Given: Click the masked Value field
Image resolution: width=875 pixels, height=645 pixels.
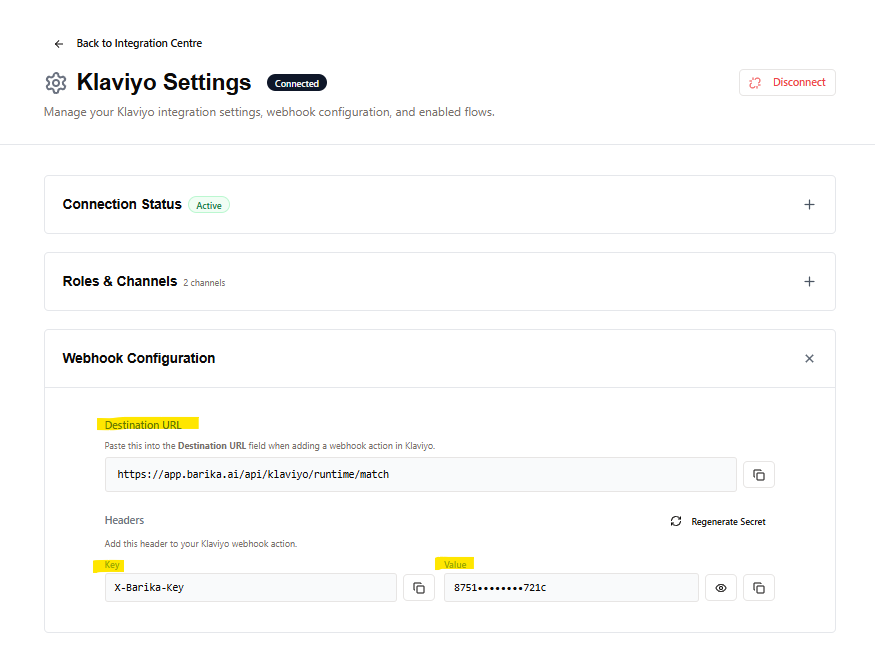Looking at the screenshot, I should 570,588.
